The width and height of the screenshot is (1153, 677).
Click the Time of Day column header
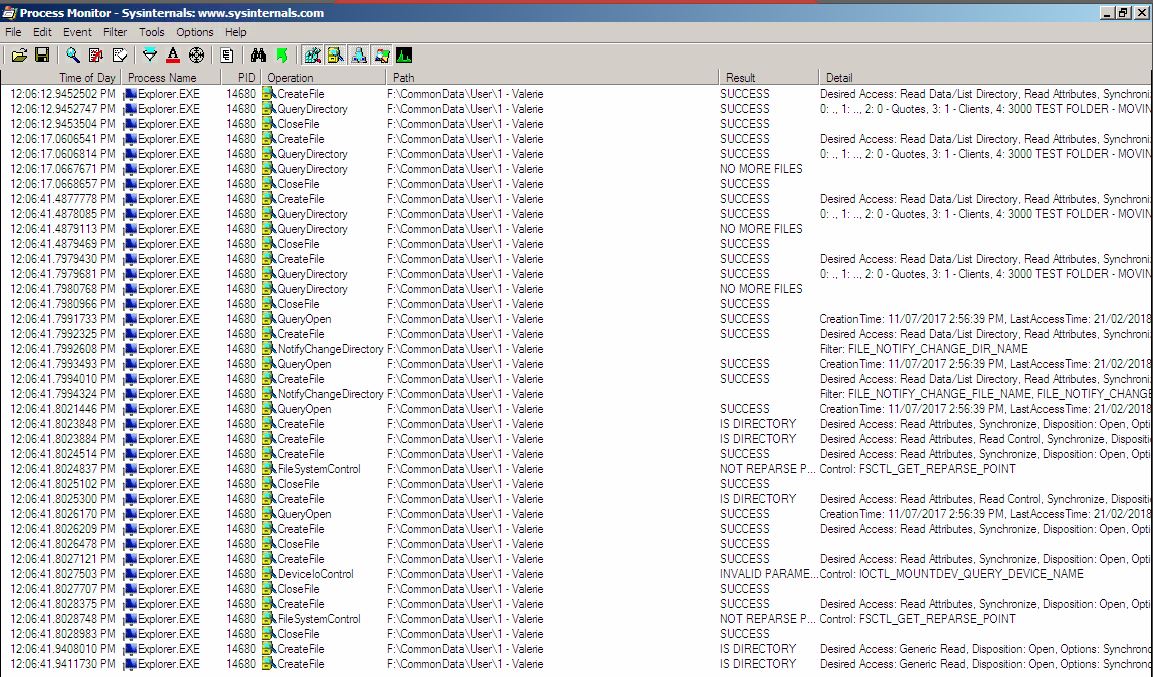click(x=61, y=77)
